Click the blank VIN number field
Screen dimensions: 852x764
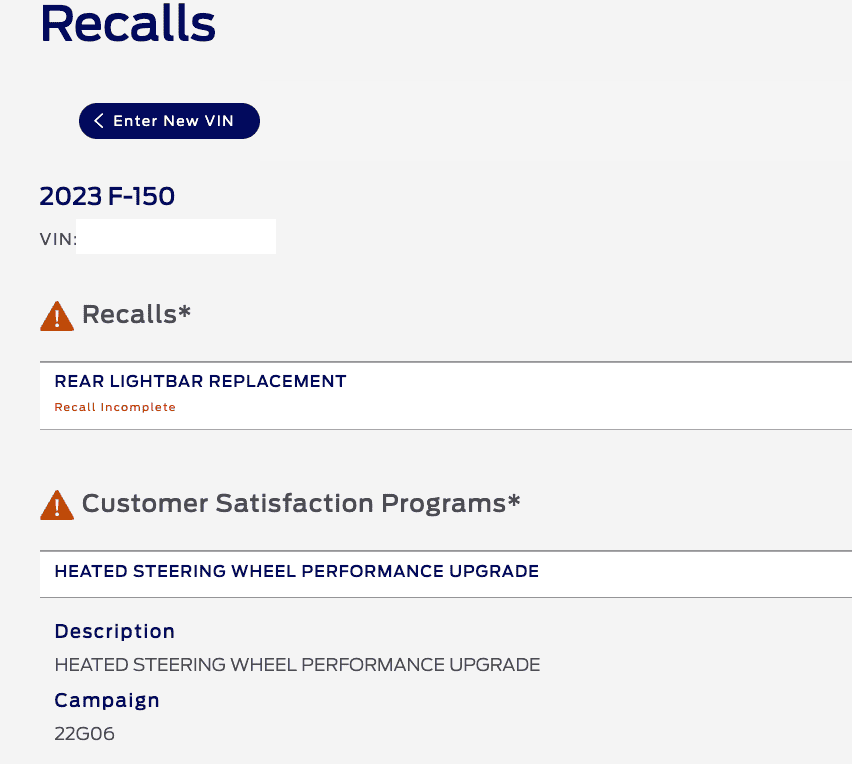pyautogui.click(x=176, y=238)
